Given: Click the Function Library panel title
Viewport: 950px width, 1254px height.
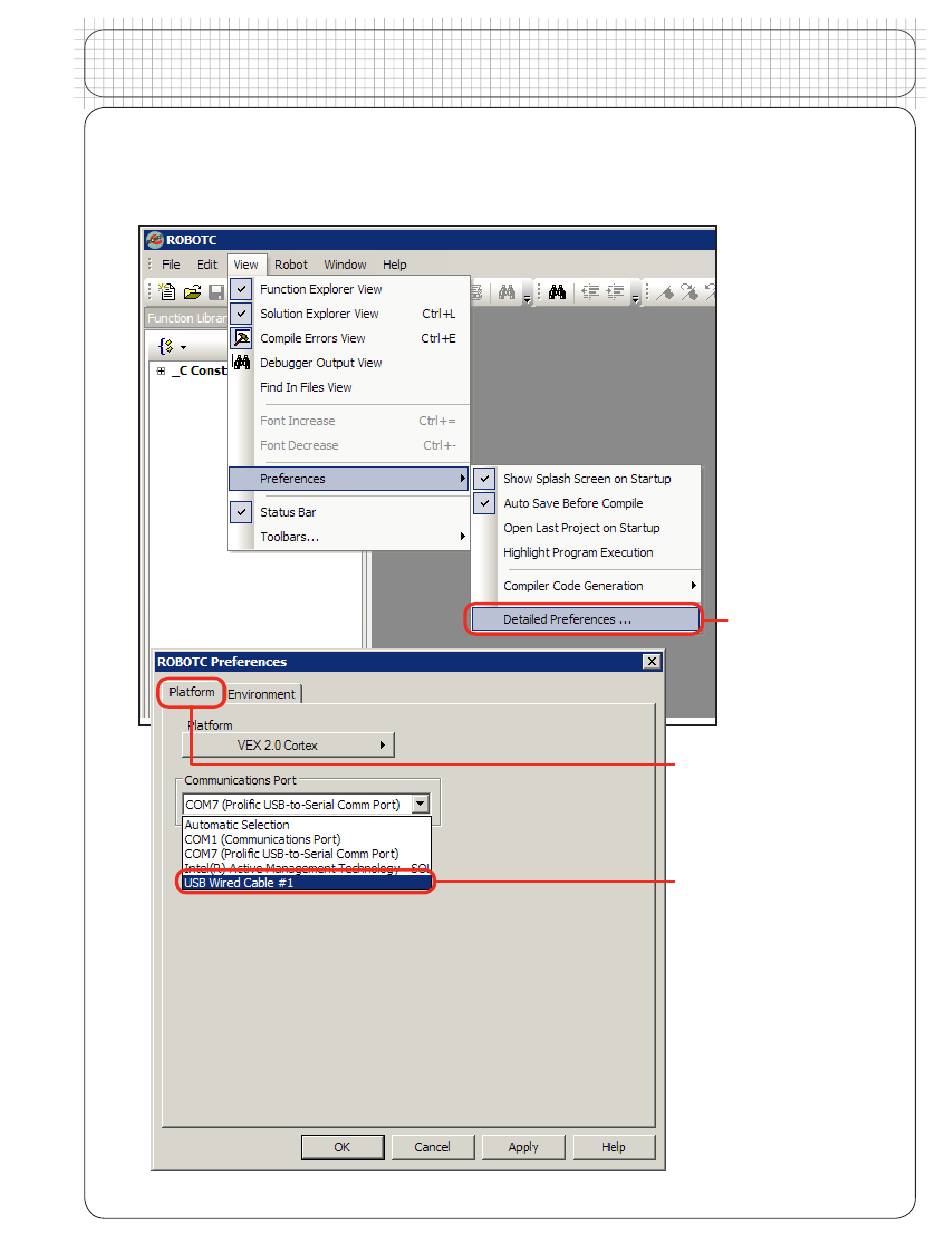Looking at the screenshot, I should pos(187,319).
